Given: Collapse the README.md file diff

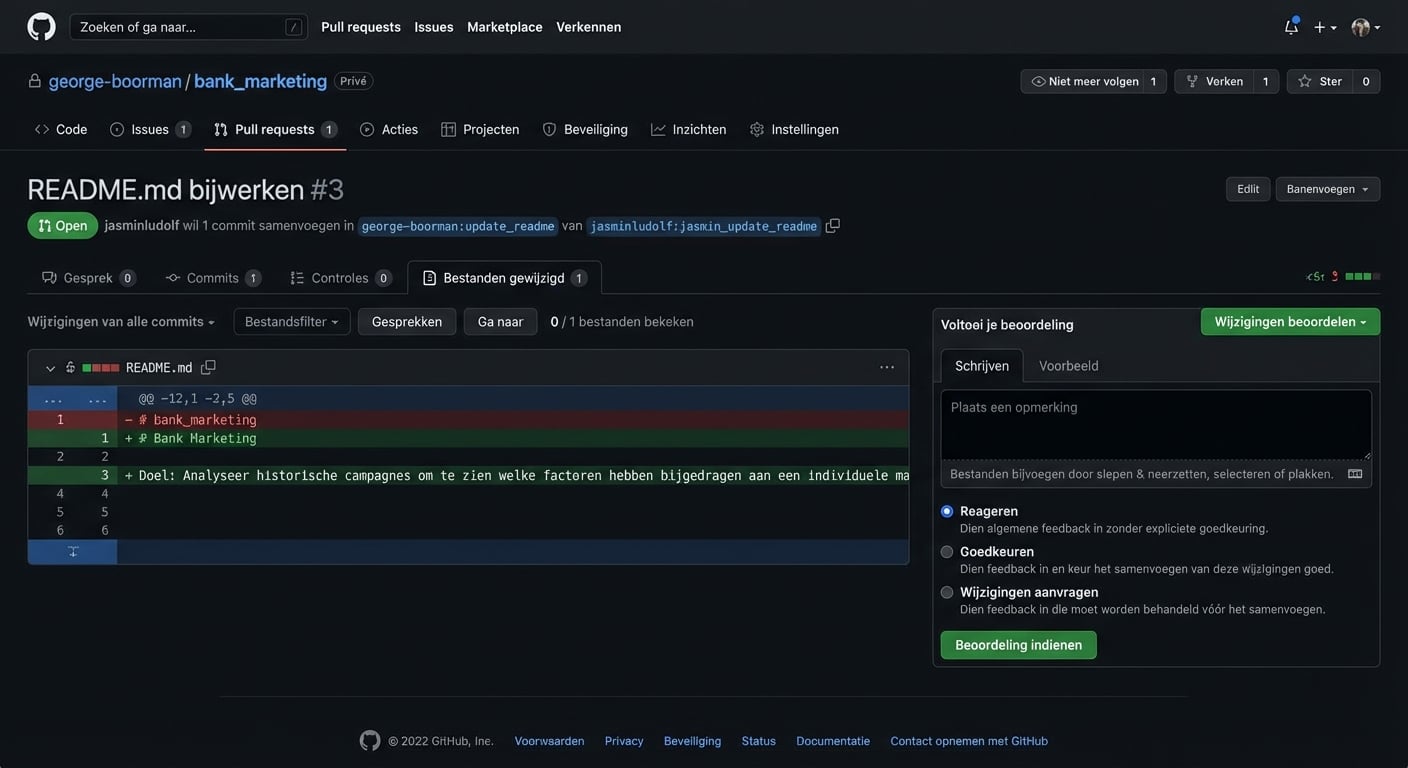Looking at the screenshot, I should 51,368.
